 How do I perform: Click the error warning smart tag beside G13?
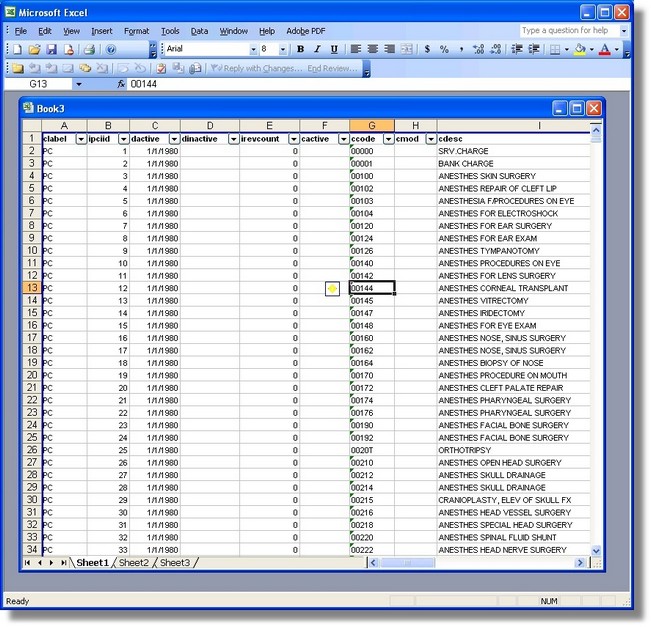(332, 289)
